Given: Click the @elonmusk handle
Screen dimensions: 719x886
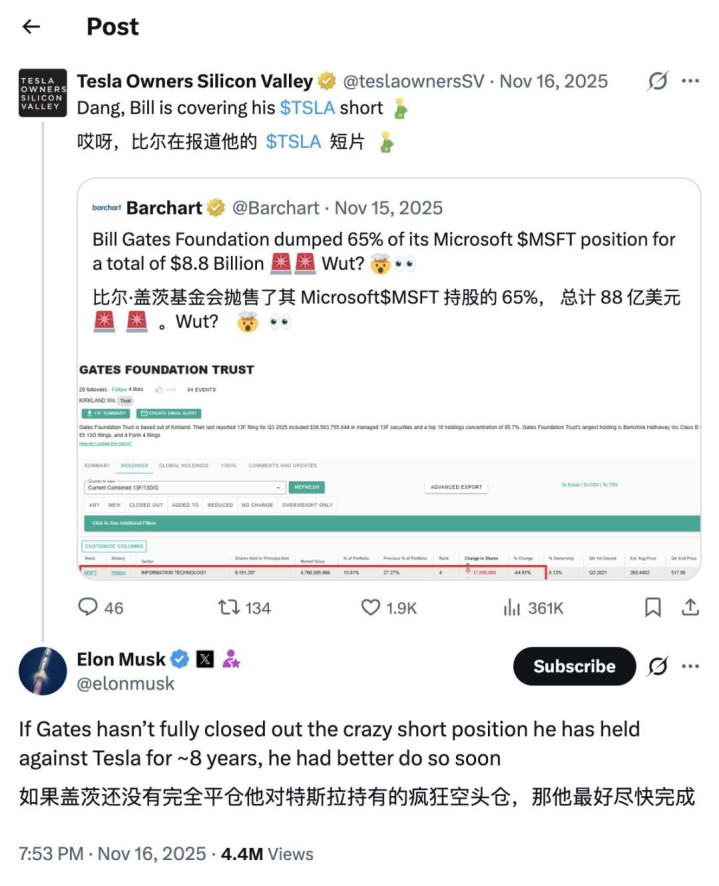Looking at the screenshot, I should point(125,684).
